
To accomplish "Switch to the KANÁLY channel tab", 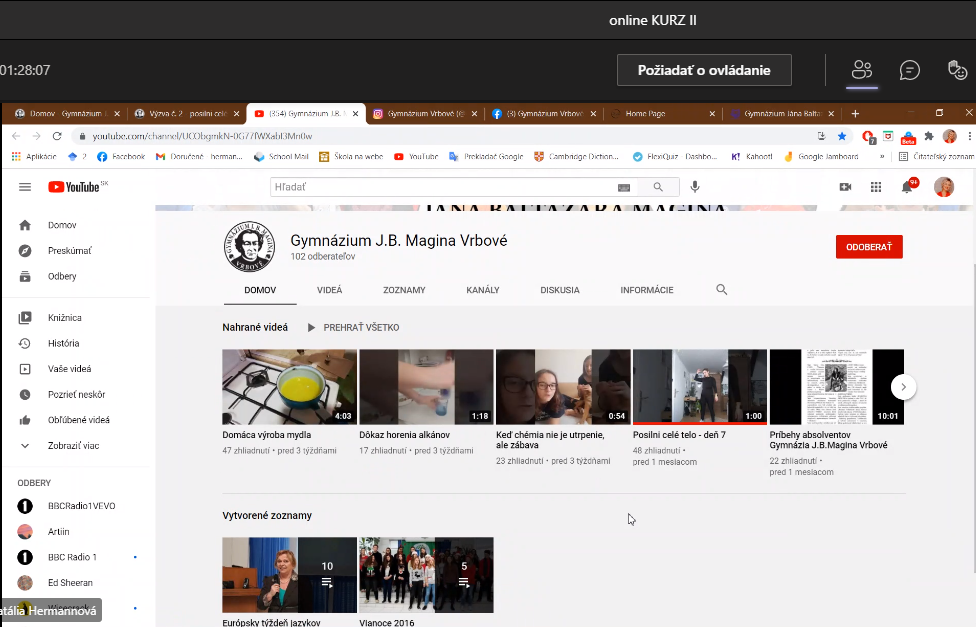I will click(x=483, y=290).
